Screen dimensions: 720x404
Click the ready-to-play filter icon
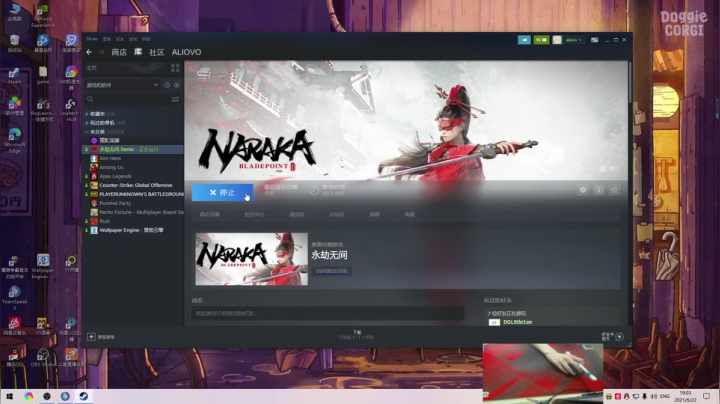coord(177,85)
